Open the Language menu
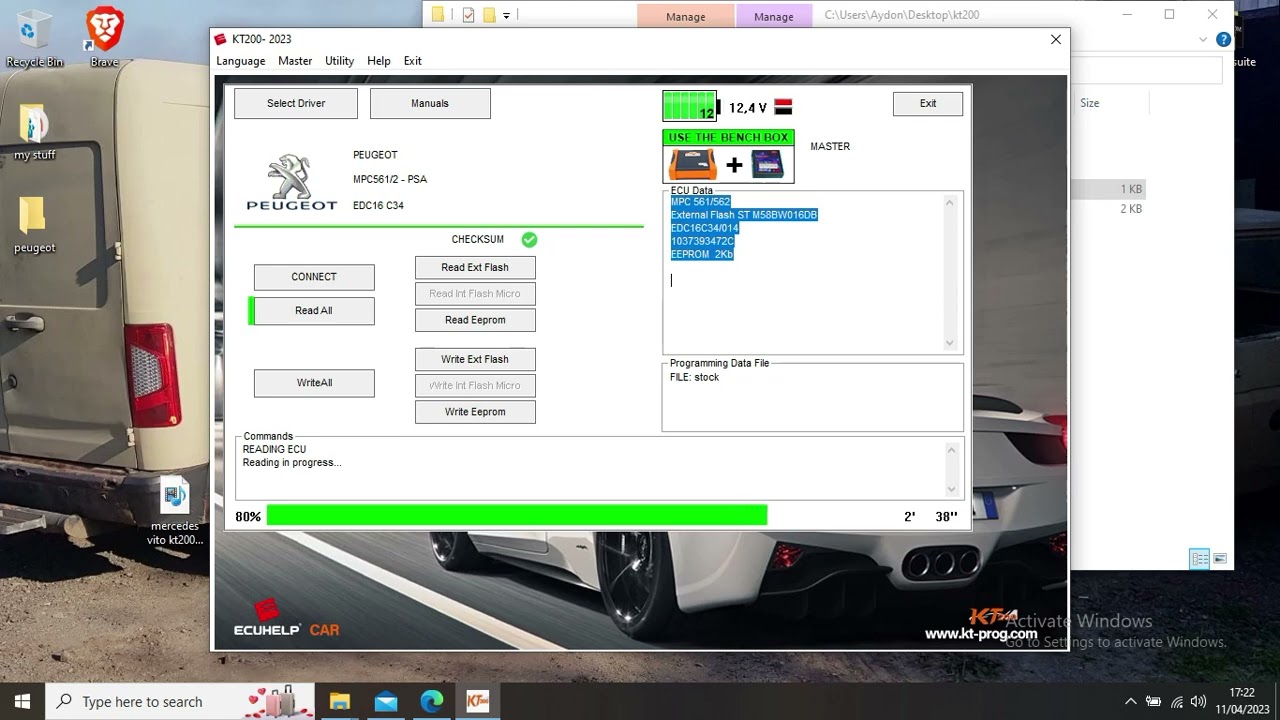Screen dimensions: 1280x720 tap(241, 61)
